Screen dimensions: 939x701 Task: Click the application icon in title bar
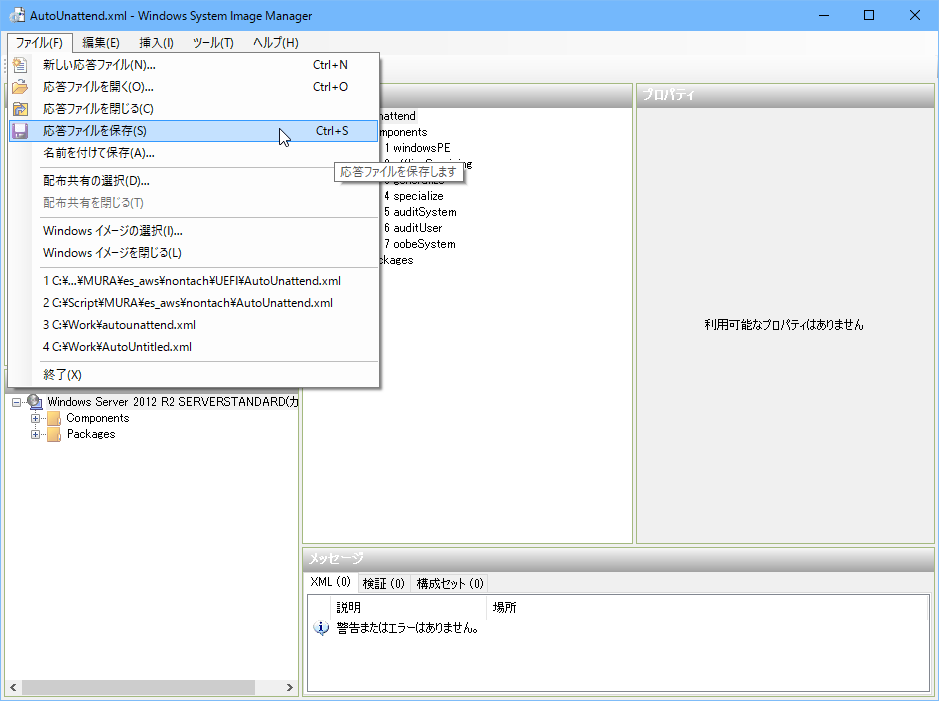[x=17, y=16]
